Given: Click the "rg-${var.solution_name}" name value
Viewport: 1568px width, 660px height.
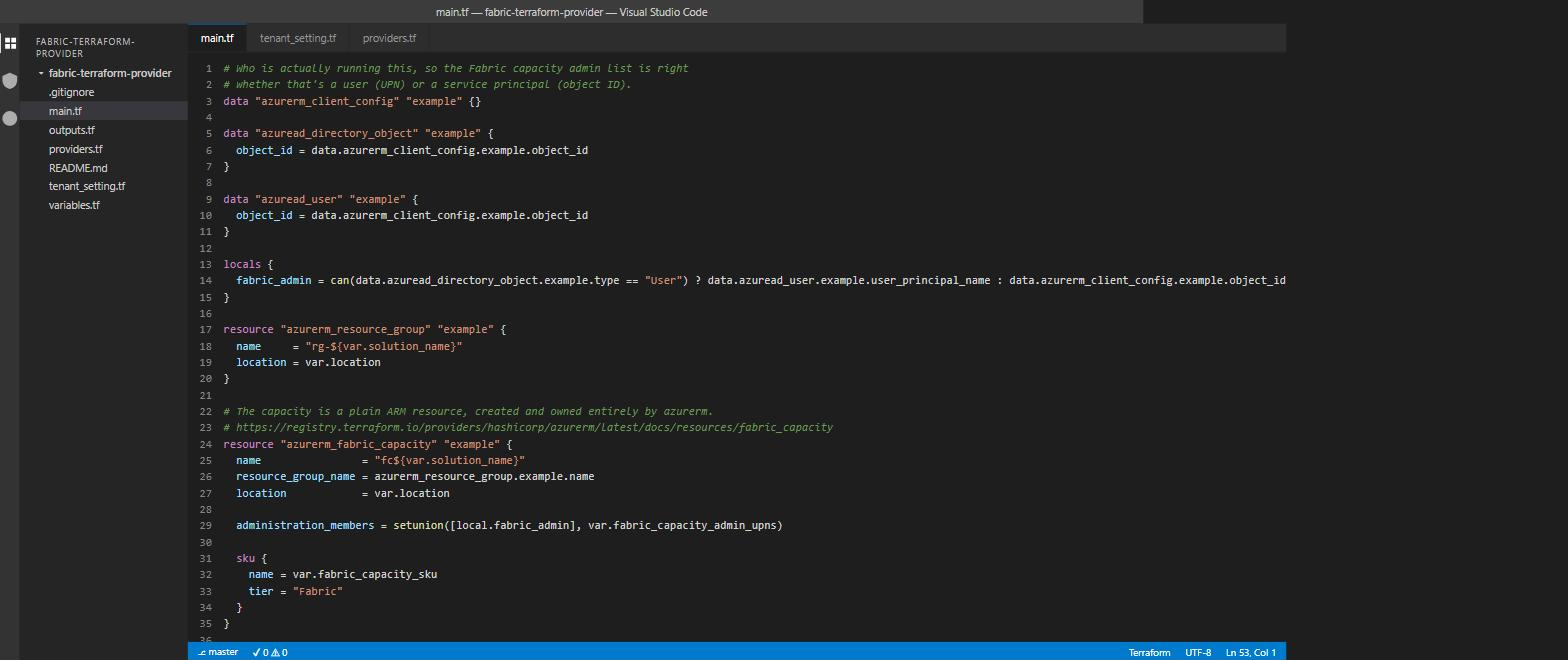Looking at the screenshot, I should point(383,346).
